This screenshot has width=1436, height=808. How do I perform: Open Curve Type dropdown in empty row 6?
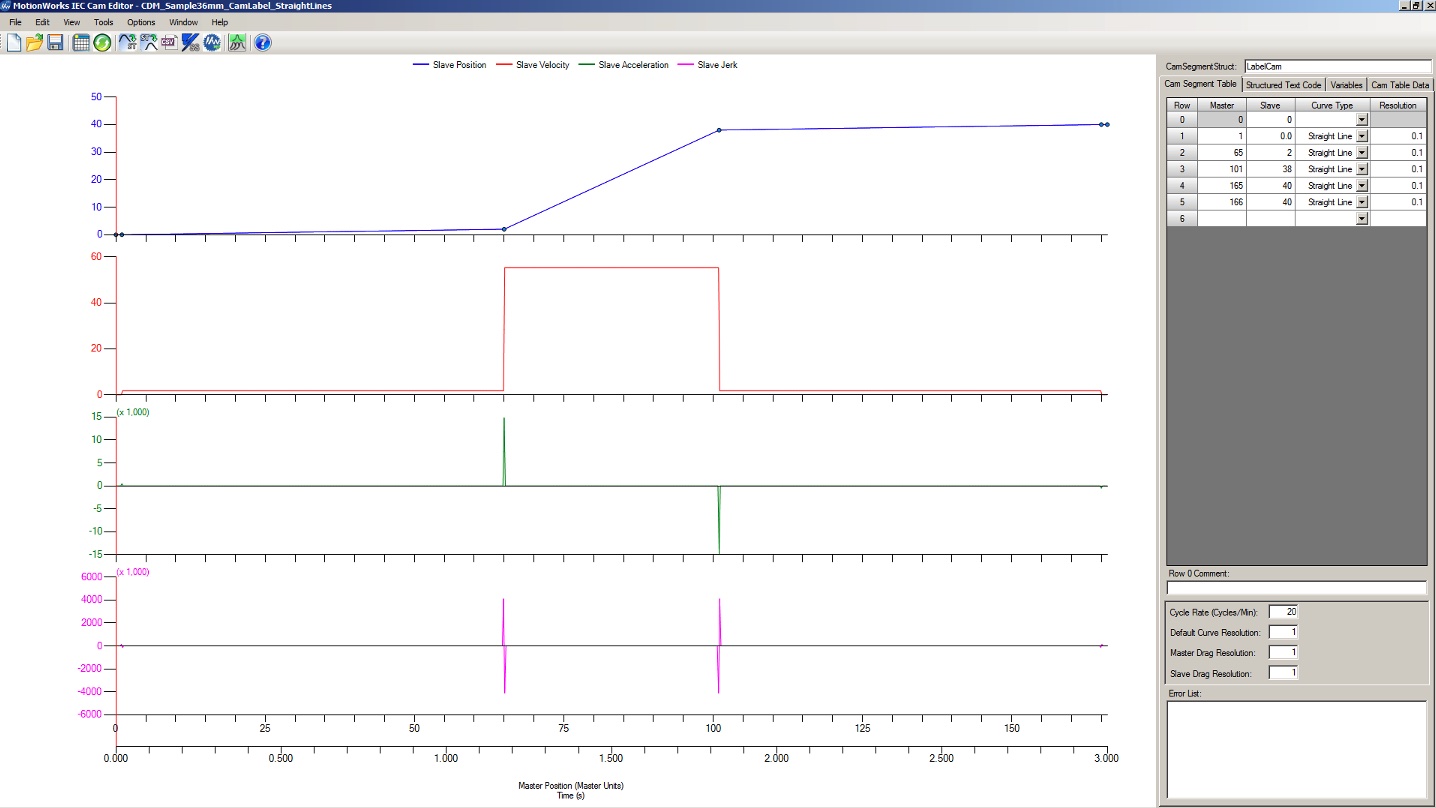pyautogui.click(x=1361, y=218)
